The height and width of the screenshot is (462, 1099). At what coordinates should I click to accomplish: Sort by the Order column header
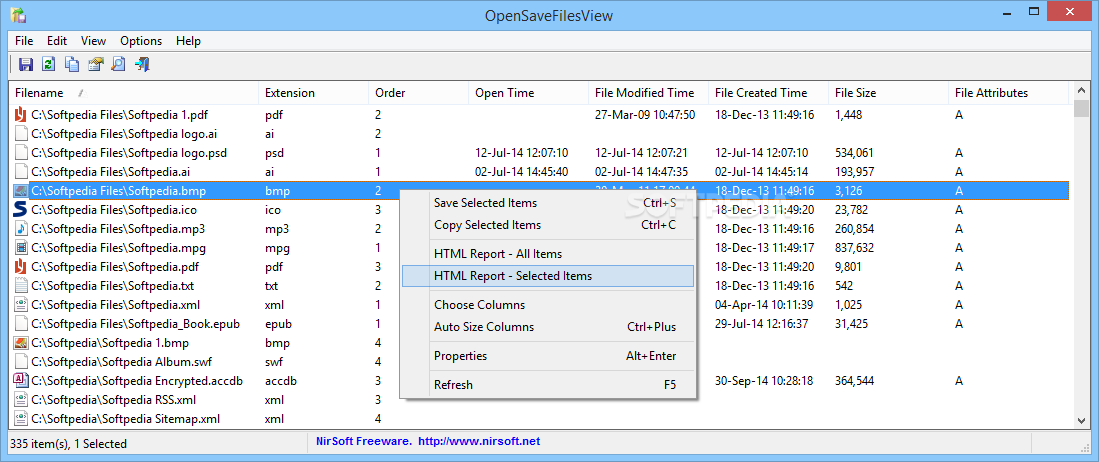tap(418, 93)
